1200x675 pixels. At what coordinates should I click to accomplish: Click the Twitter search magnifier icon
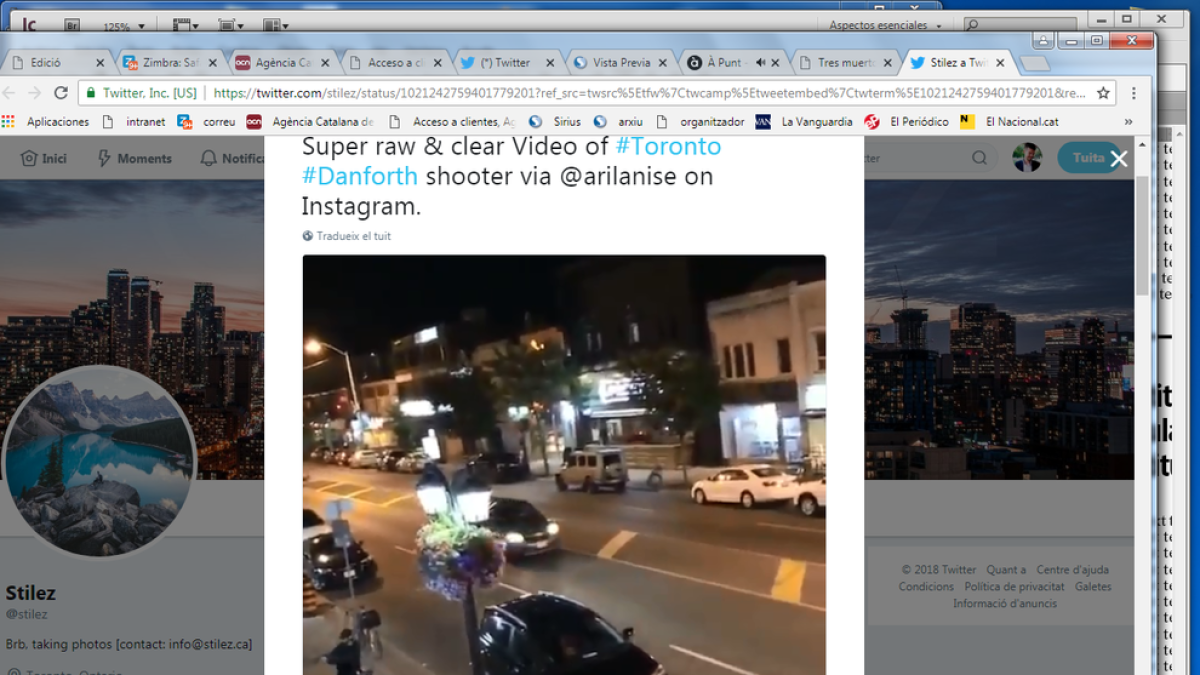980,158
